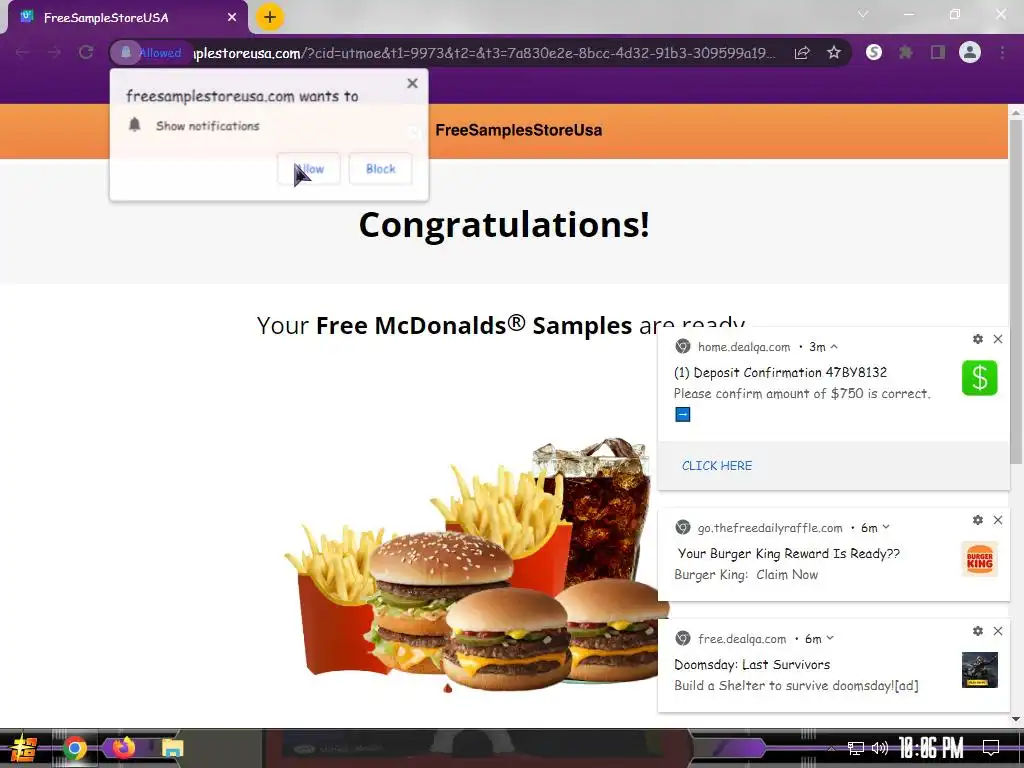Click Your Burger King Reward Is Ready text
This screenshot has width=1024, height=768.
point(788,554)
